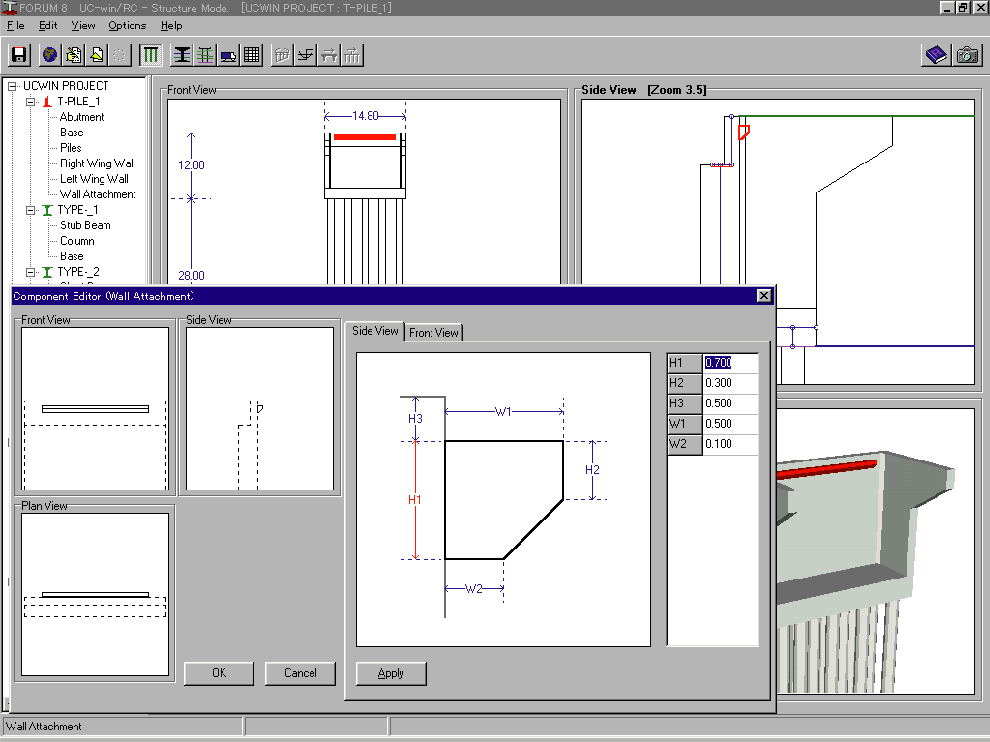
Task: Select Stub Beam in the project tree
Action: pos(85,225)
